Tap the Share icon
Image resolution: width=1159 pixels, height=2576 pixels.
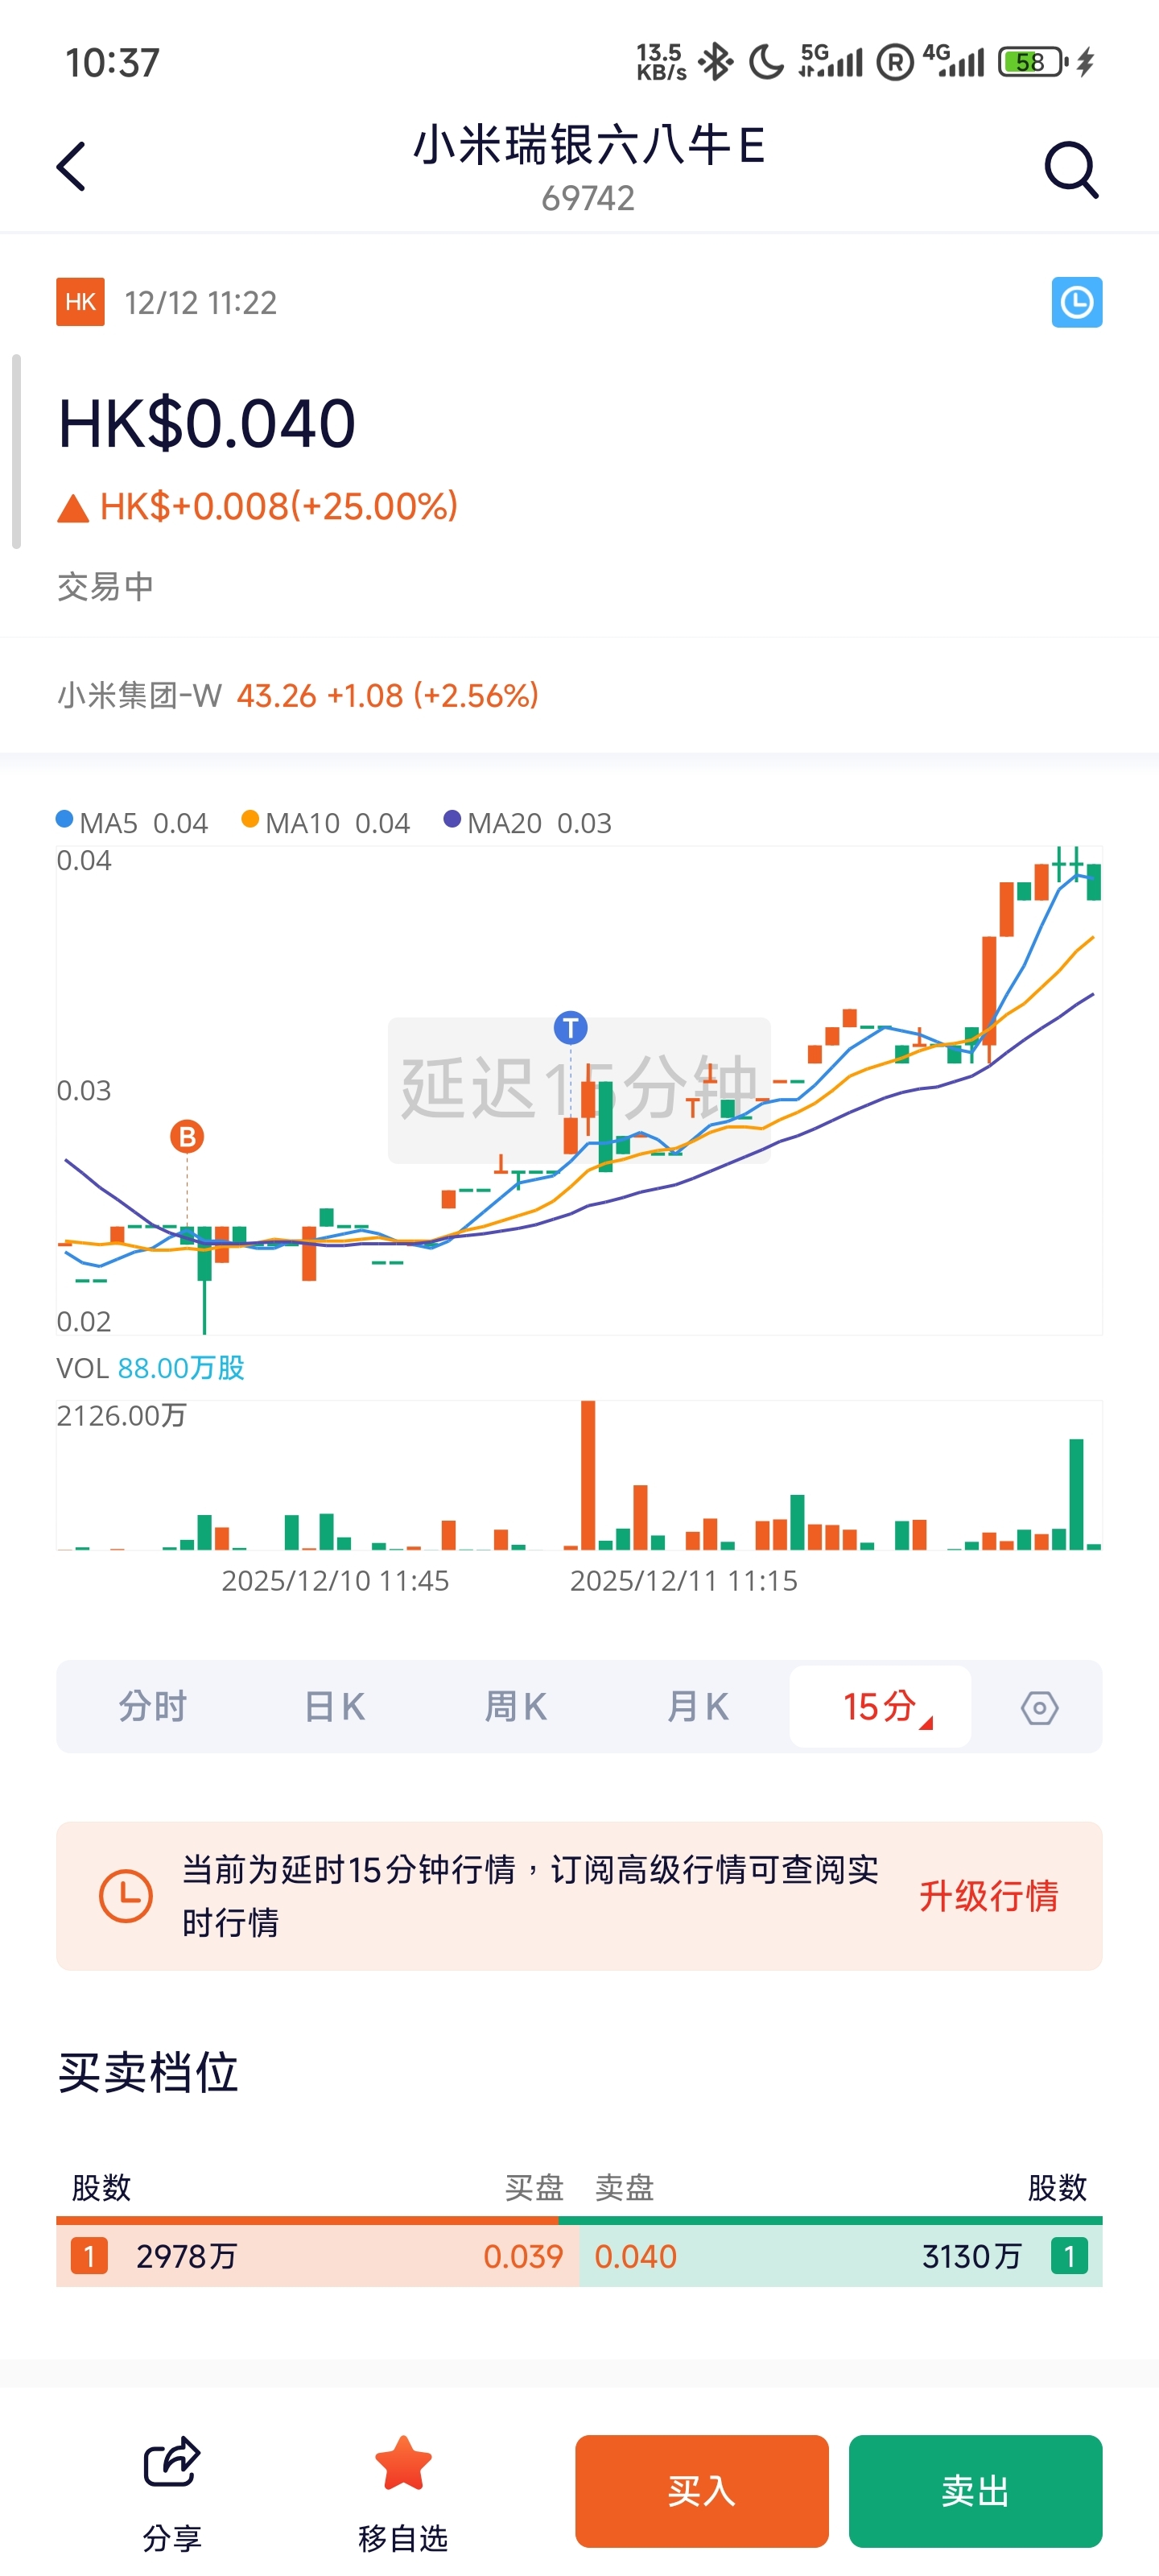click(x=172, y=2462)
